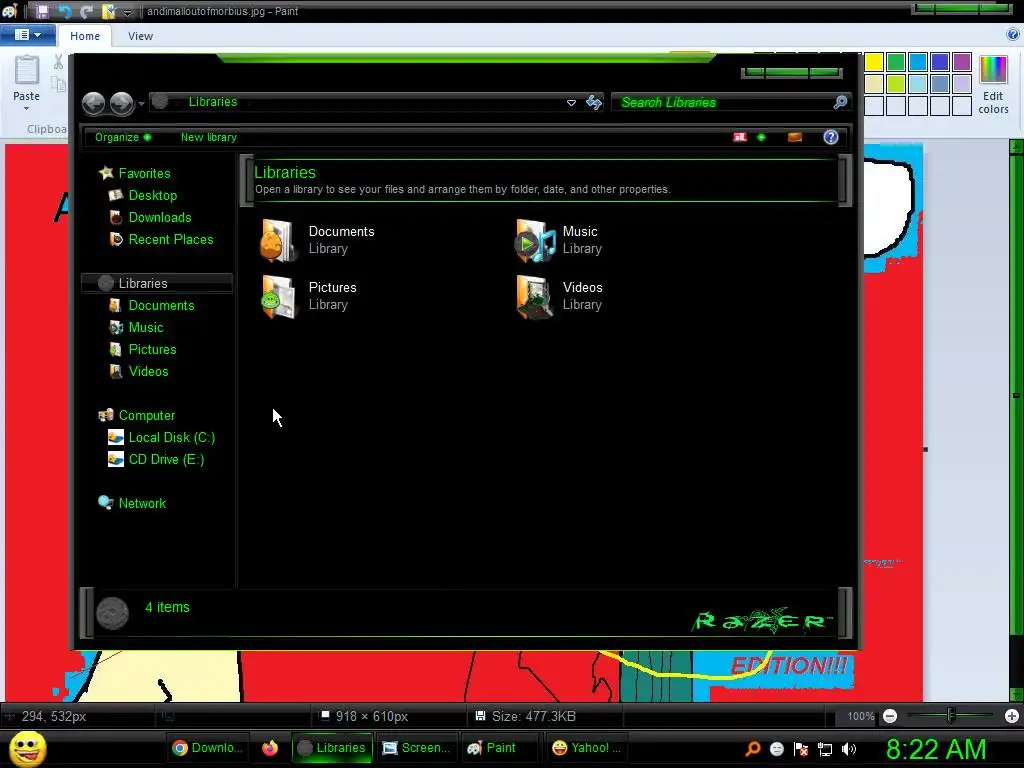The image size is (1024, 768).
Task: Click Libraries in the address bar
Action: tap(213, 102)
